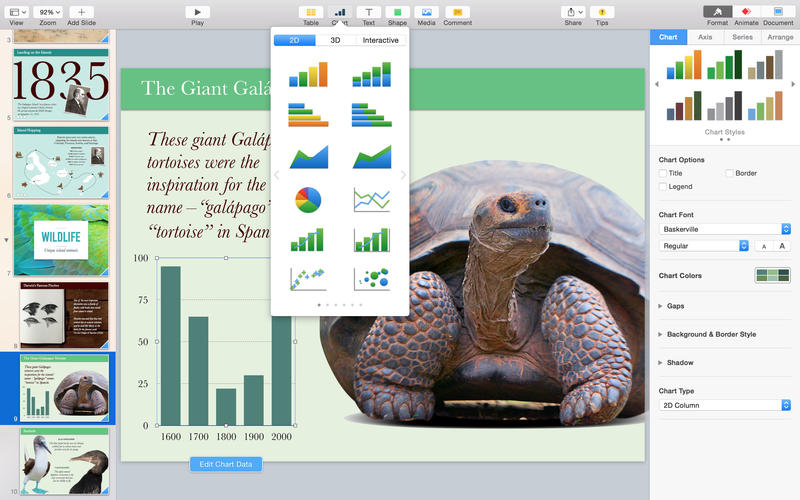Open the Document inspector
Screen dimensions: 800x500
[778, 12]
